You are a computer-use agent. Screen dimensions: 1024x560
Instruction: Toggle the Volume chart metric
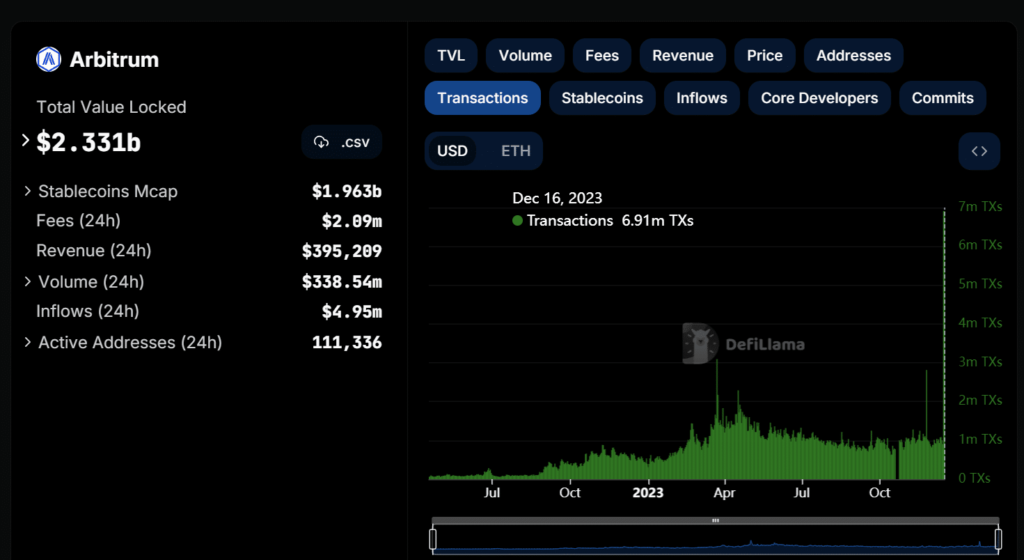pyautogui.click(x=525, y=56)
